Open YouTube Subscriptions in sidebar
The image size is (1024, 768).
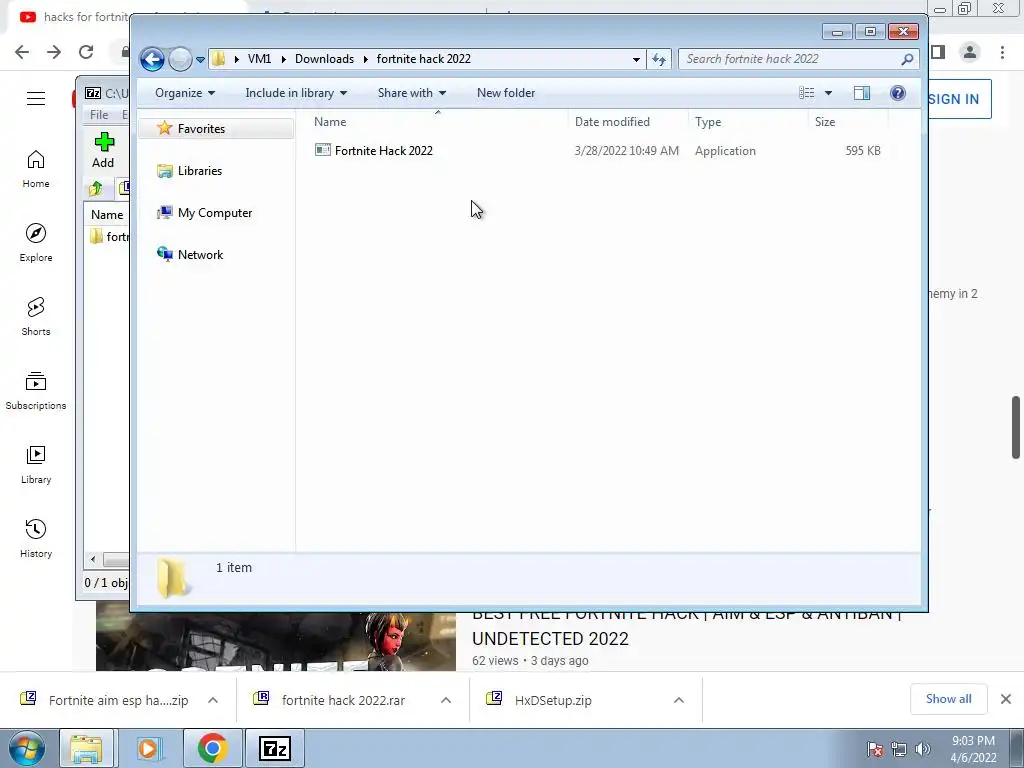tap(36, 391)
